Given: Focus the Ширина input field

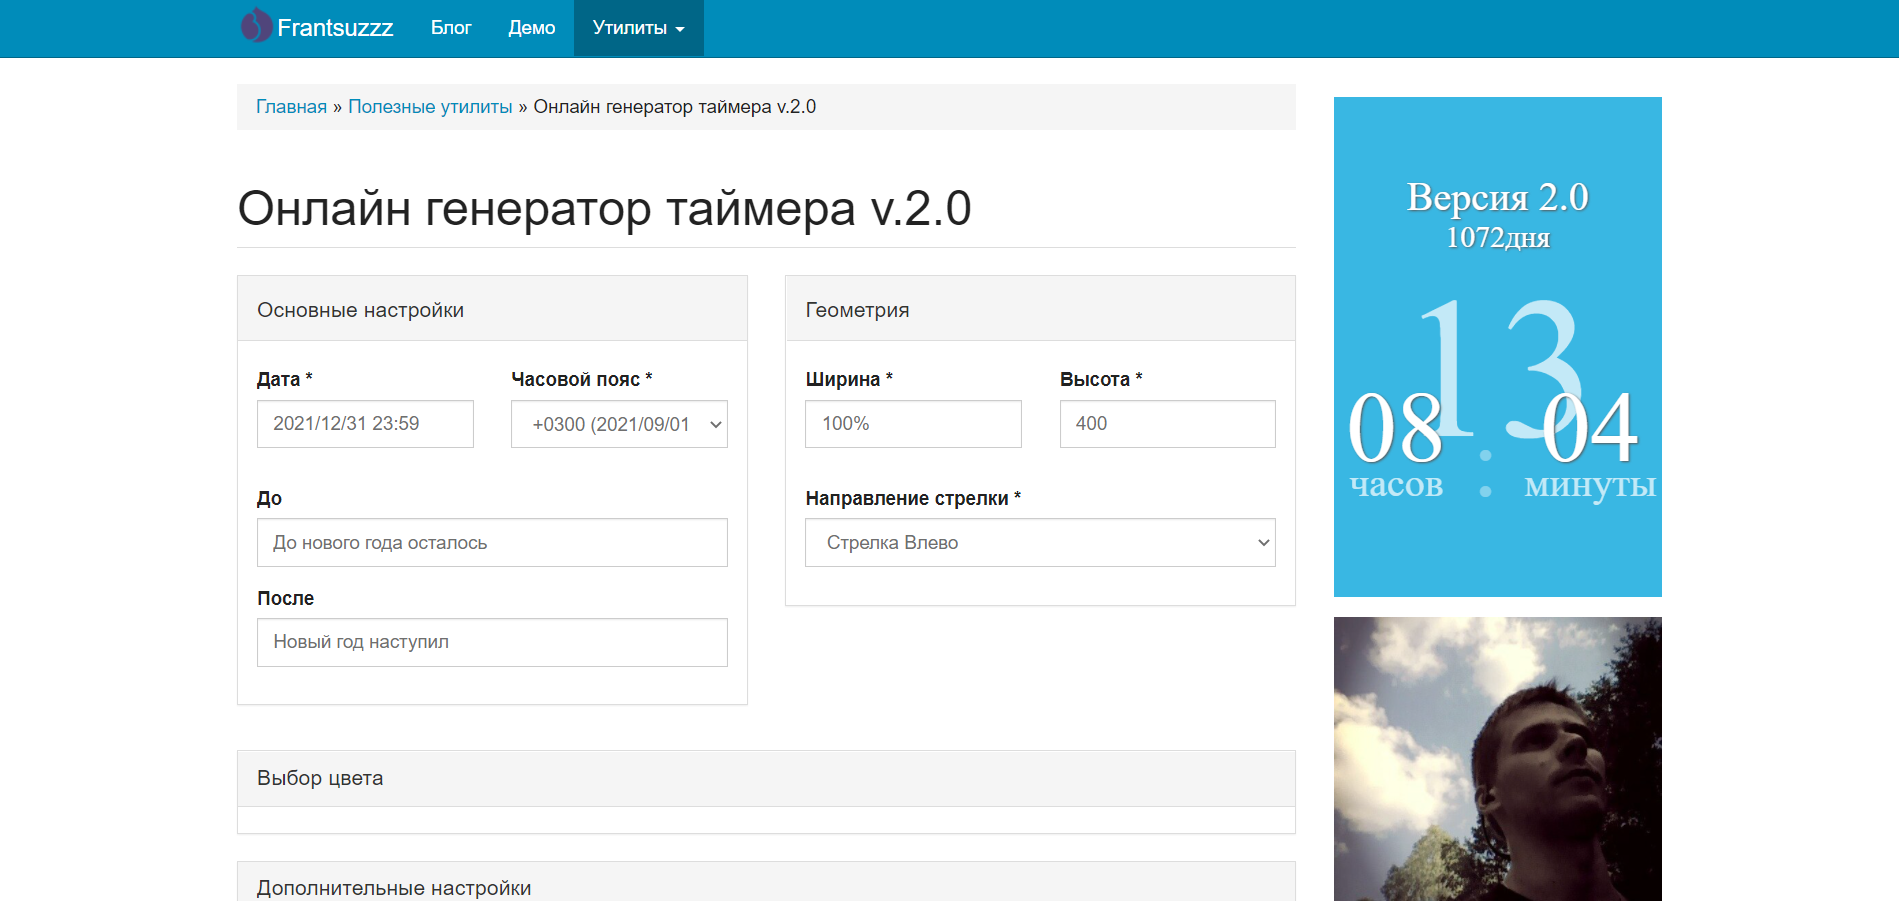Looking at the screenshot, I should [x=913, y=424].
